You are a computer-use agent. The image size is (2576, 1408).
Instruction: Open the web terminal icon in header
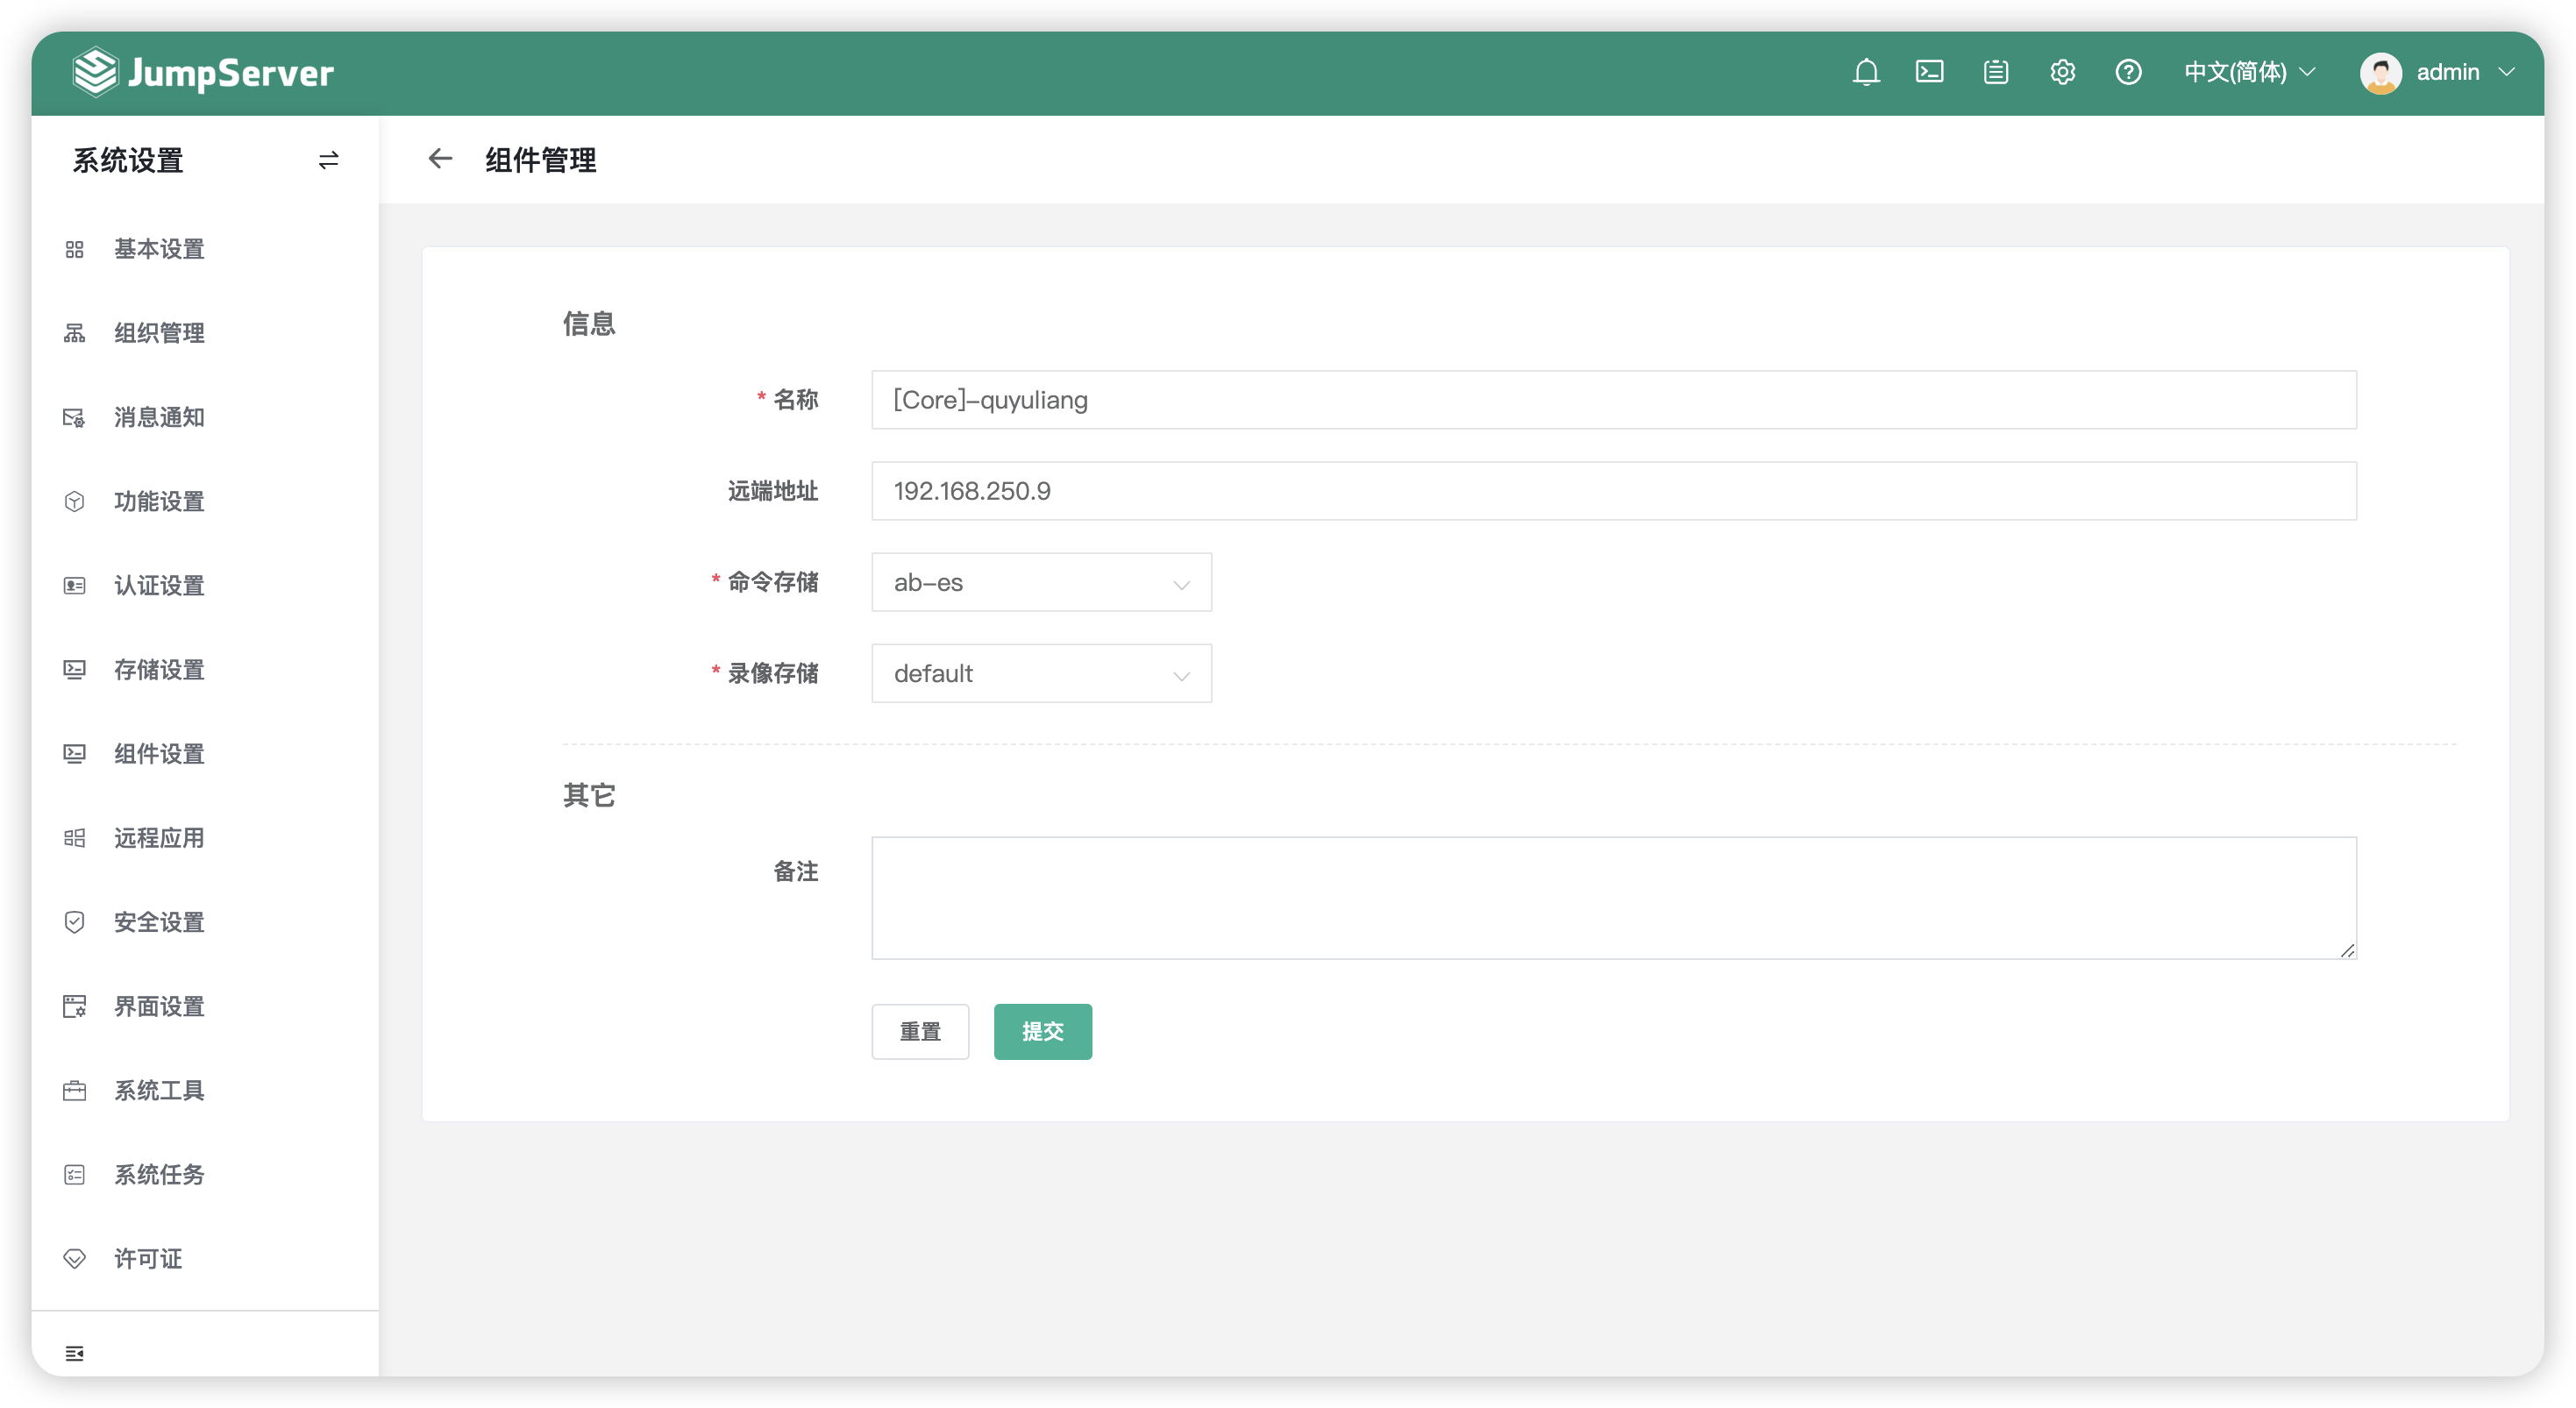[x=1929, y=72]
